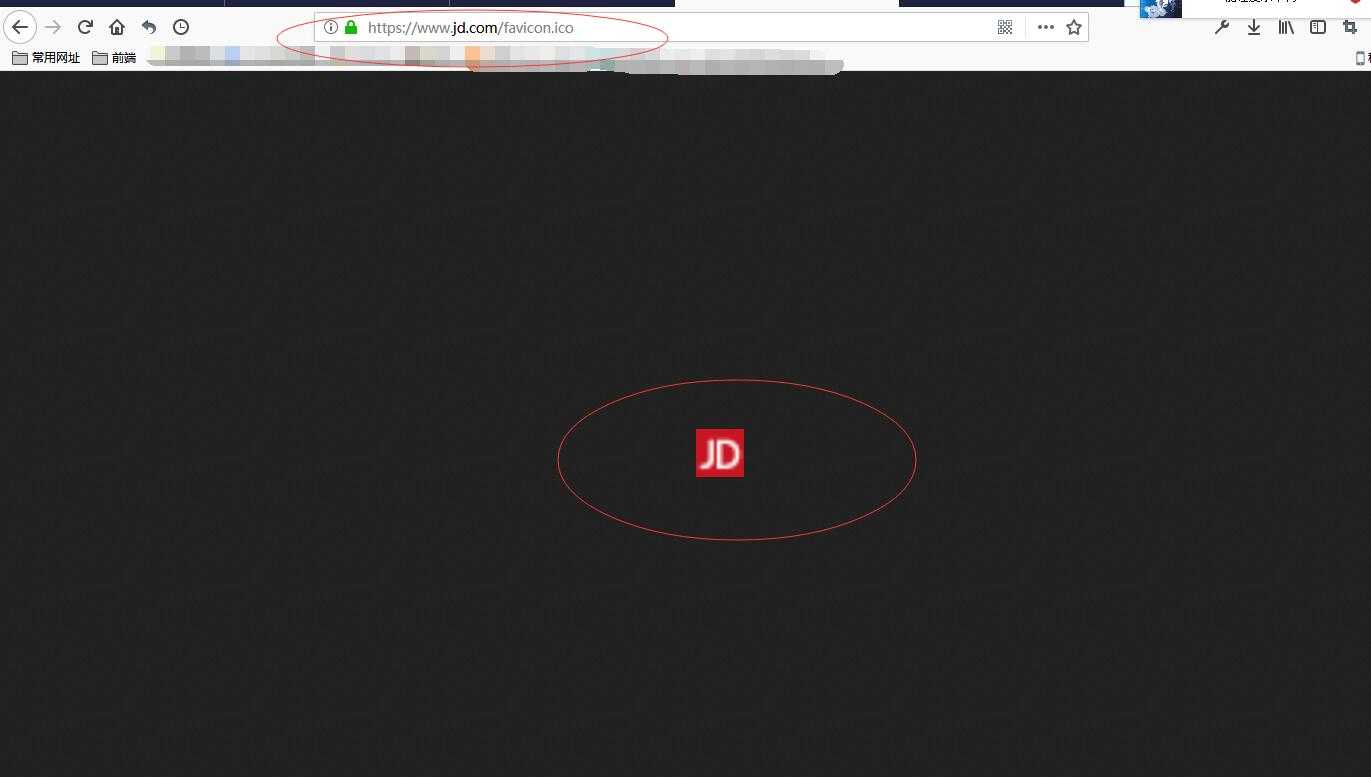
Task: Click the forward navigation arrow
Action: point(53,27)
